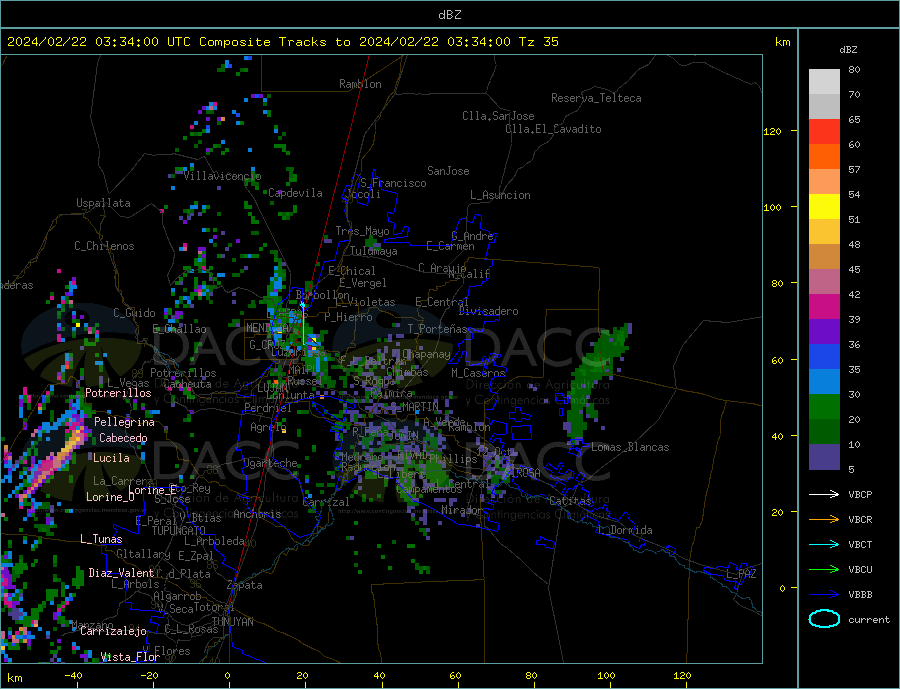Click the 'Divisadero' map label
This screenshot has width=900, height=689.
coord(488,311)
